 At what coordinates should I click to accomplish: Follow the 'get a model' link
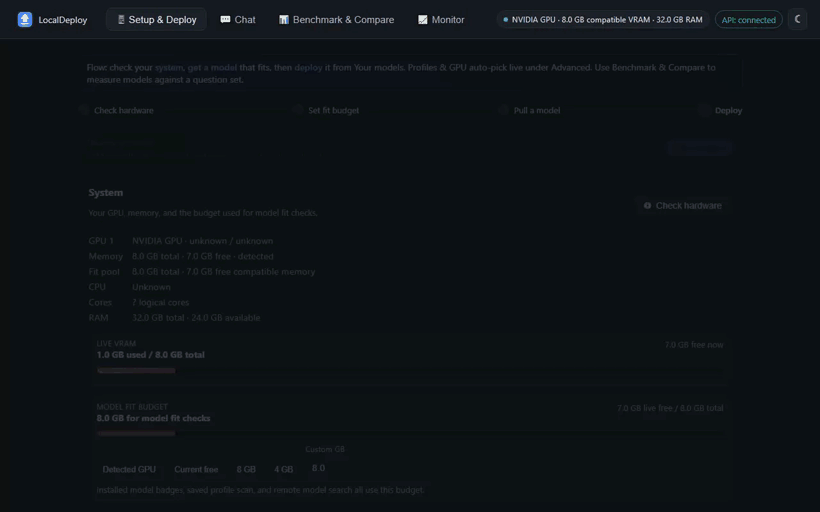(x=212, y=67)
